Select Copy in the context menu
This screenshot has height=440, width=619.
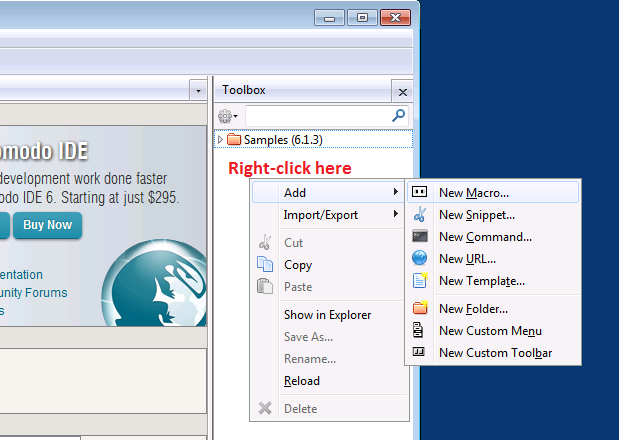pos(329,265)
